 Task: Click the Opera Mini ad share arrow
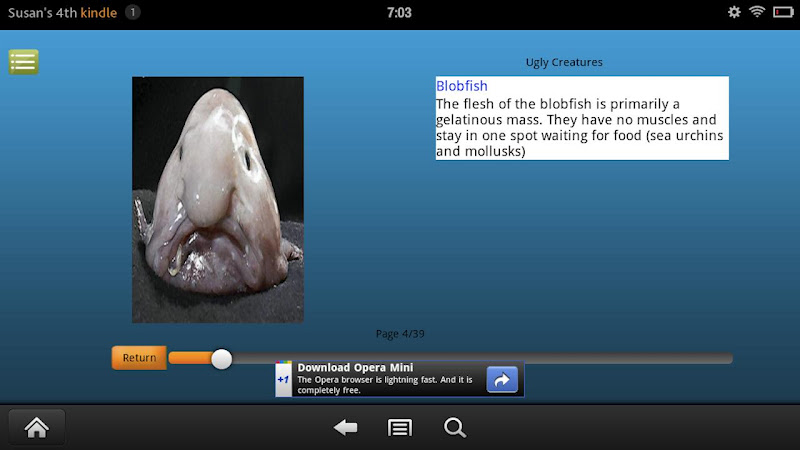tap(502, 379)
